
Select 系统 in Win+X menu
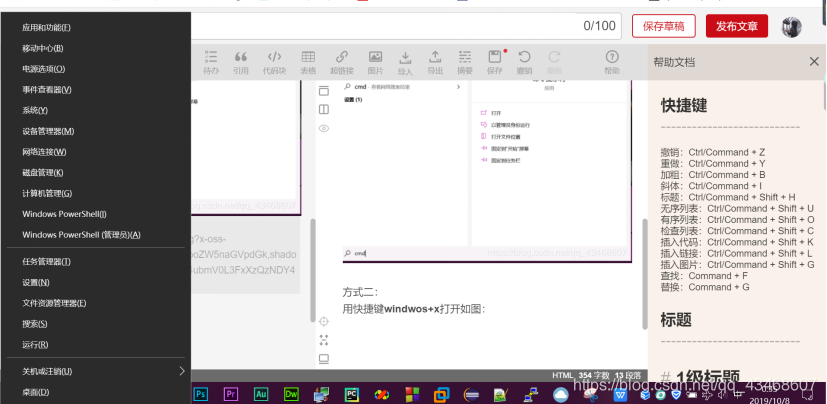point(96,110)
